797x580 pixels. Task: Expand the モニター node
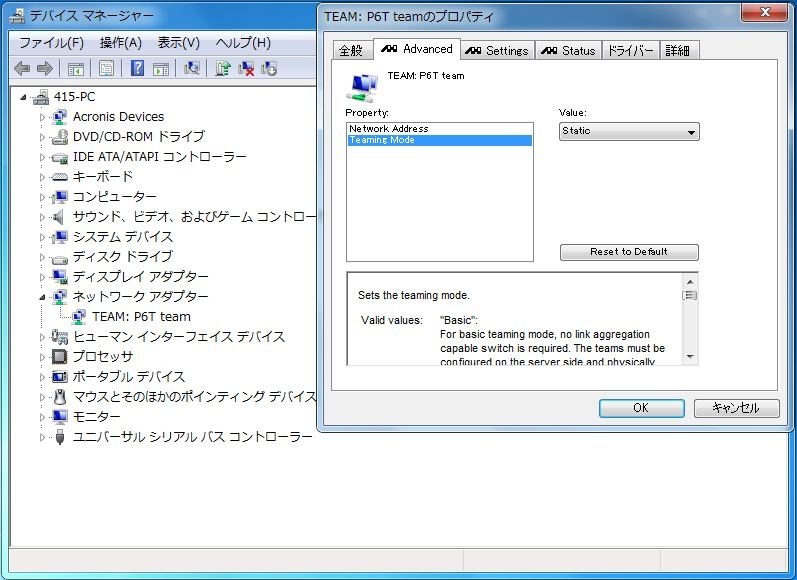click(x=42, y=417)
